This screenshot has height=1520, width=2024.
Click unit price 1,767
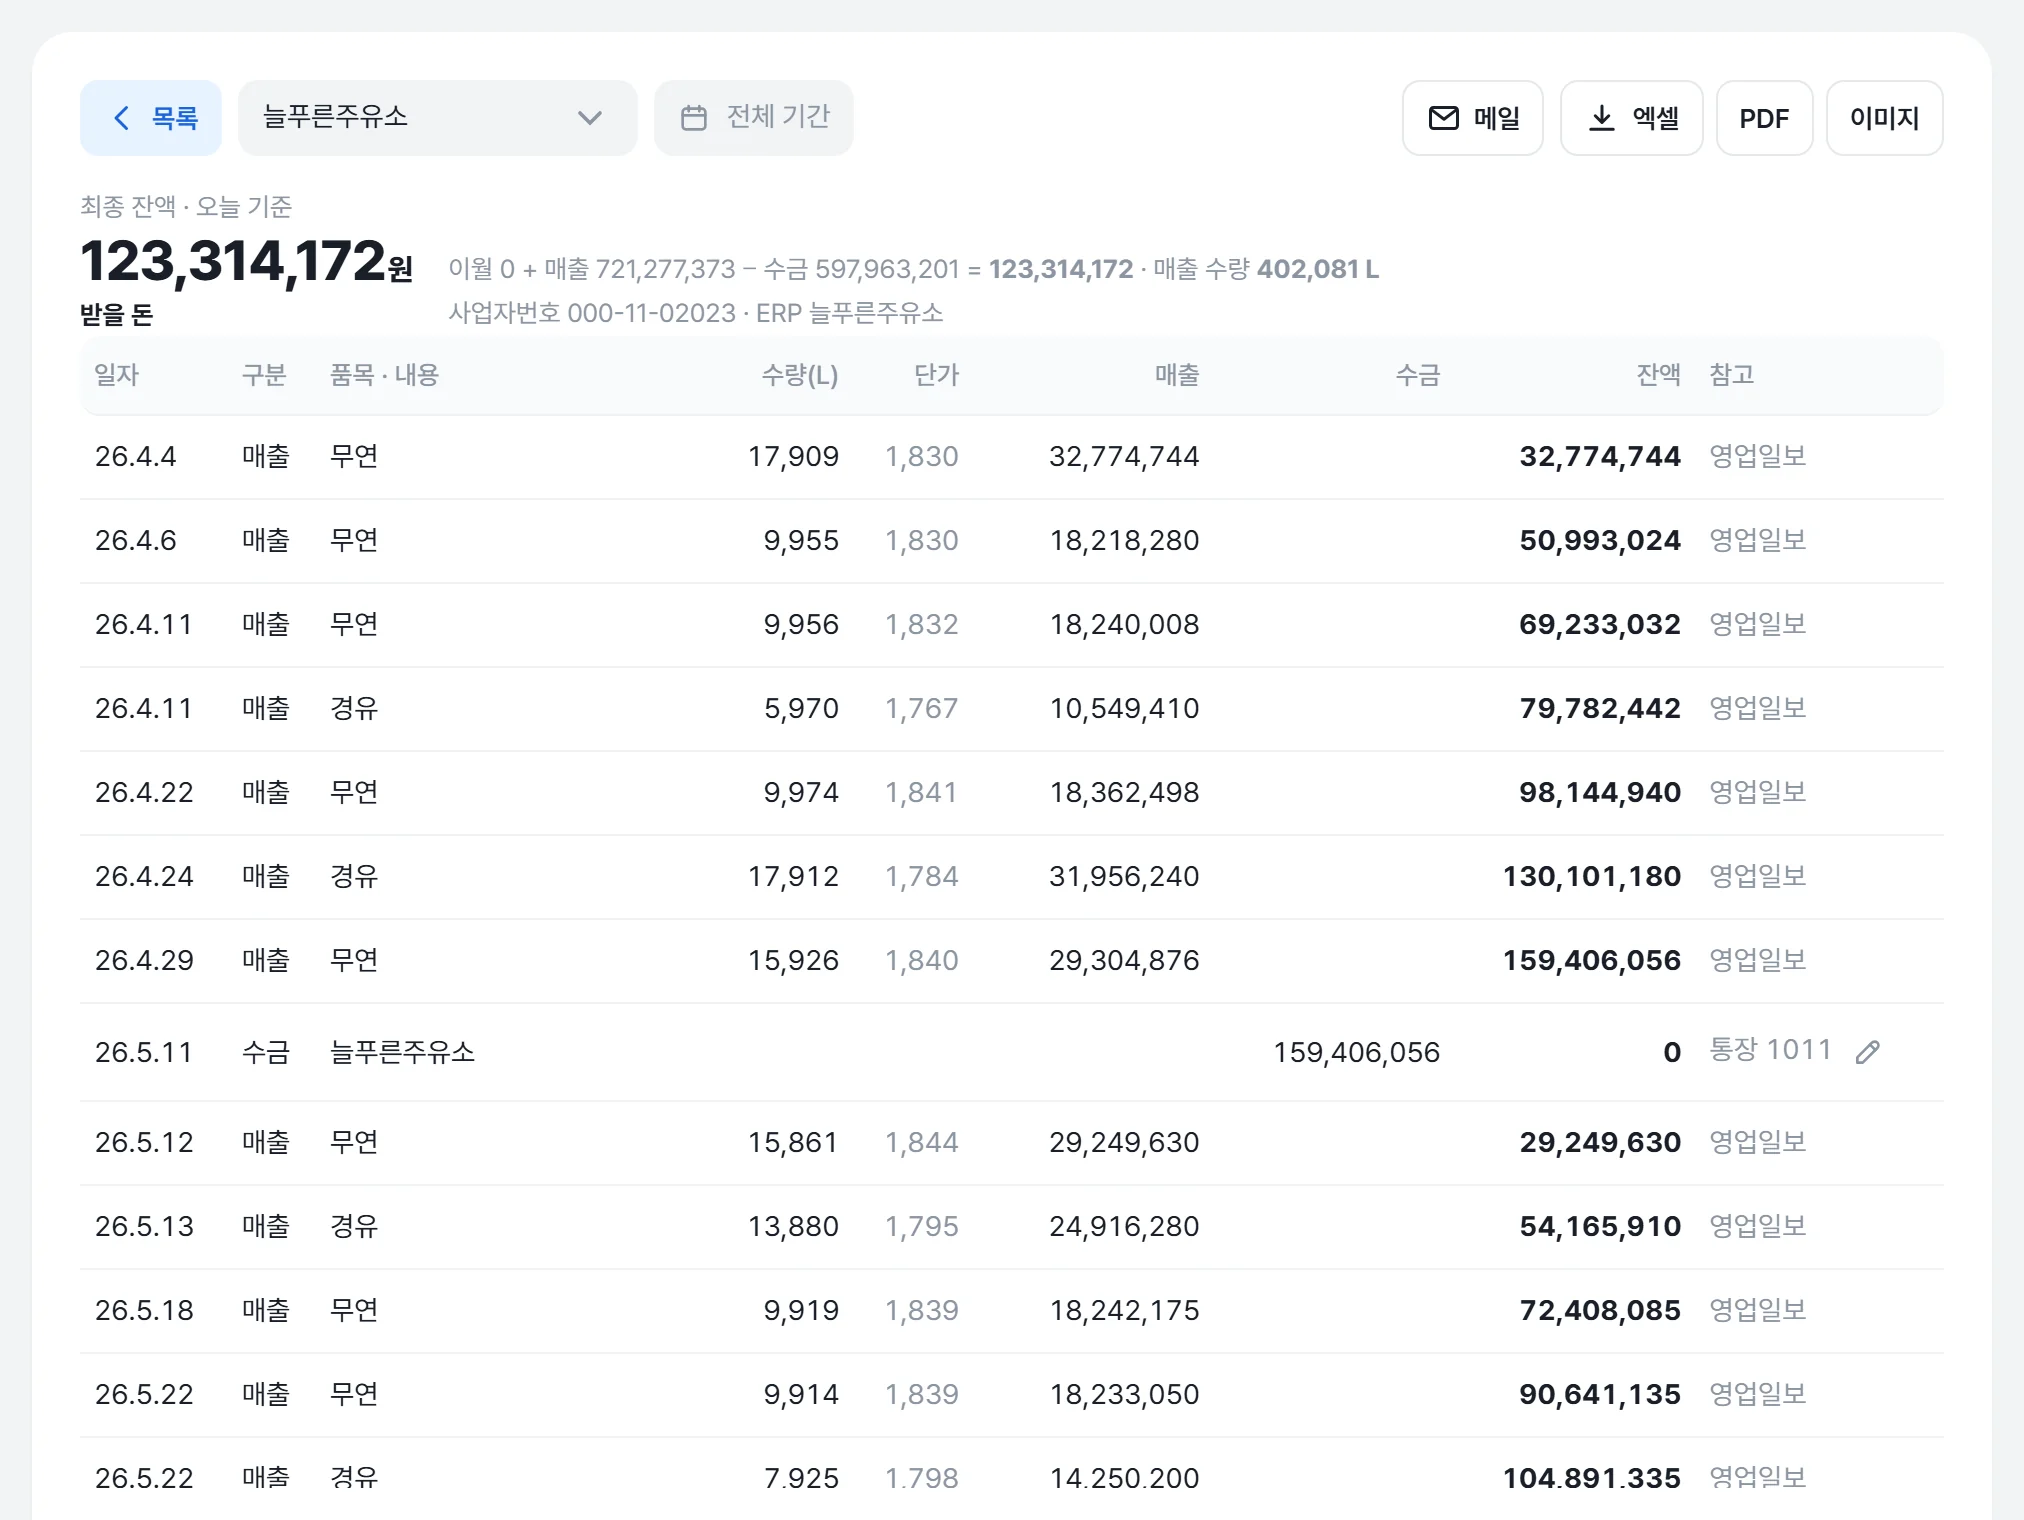[x=922, y=709]
